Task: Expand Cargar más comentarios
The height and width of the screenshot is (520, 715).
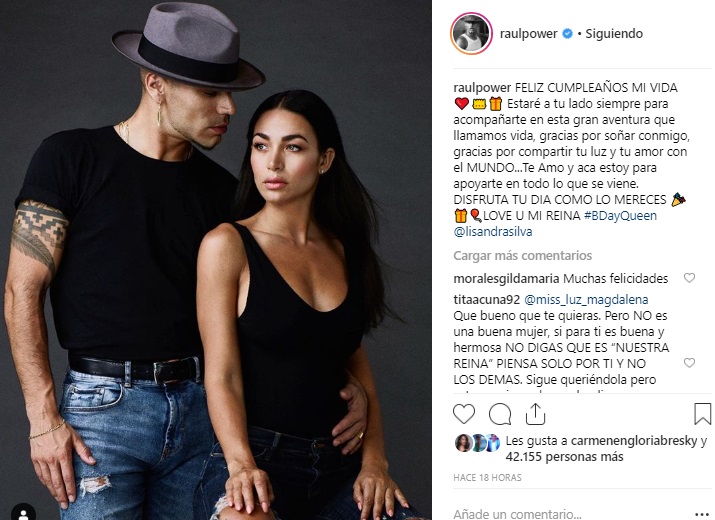Action: (523, 255)
